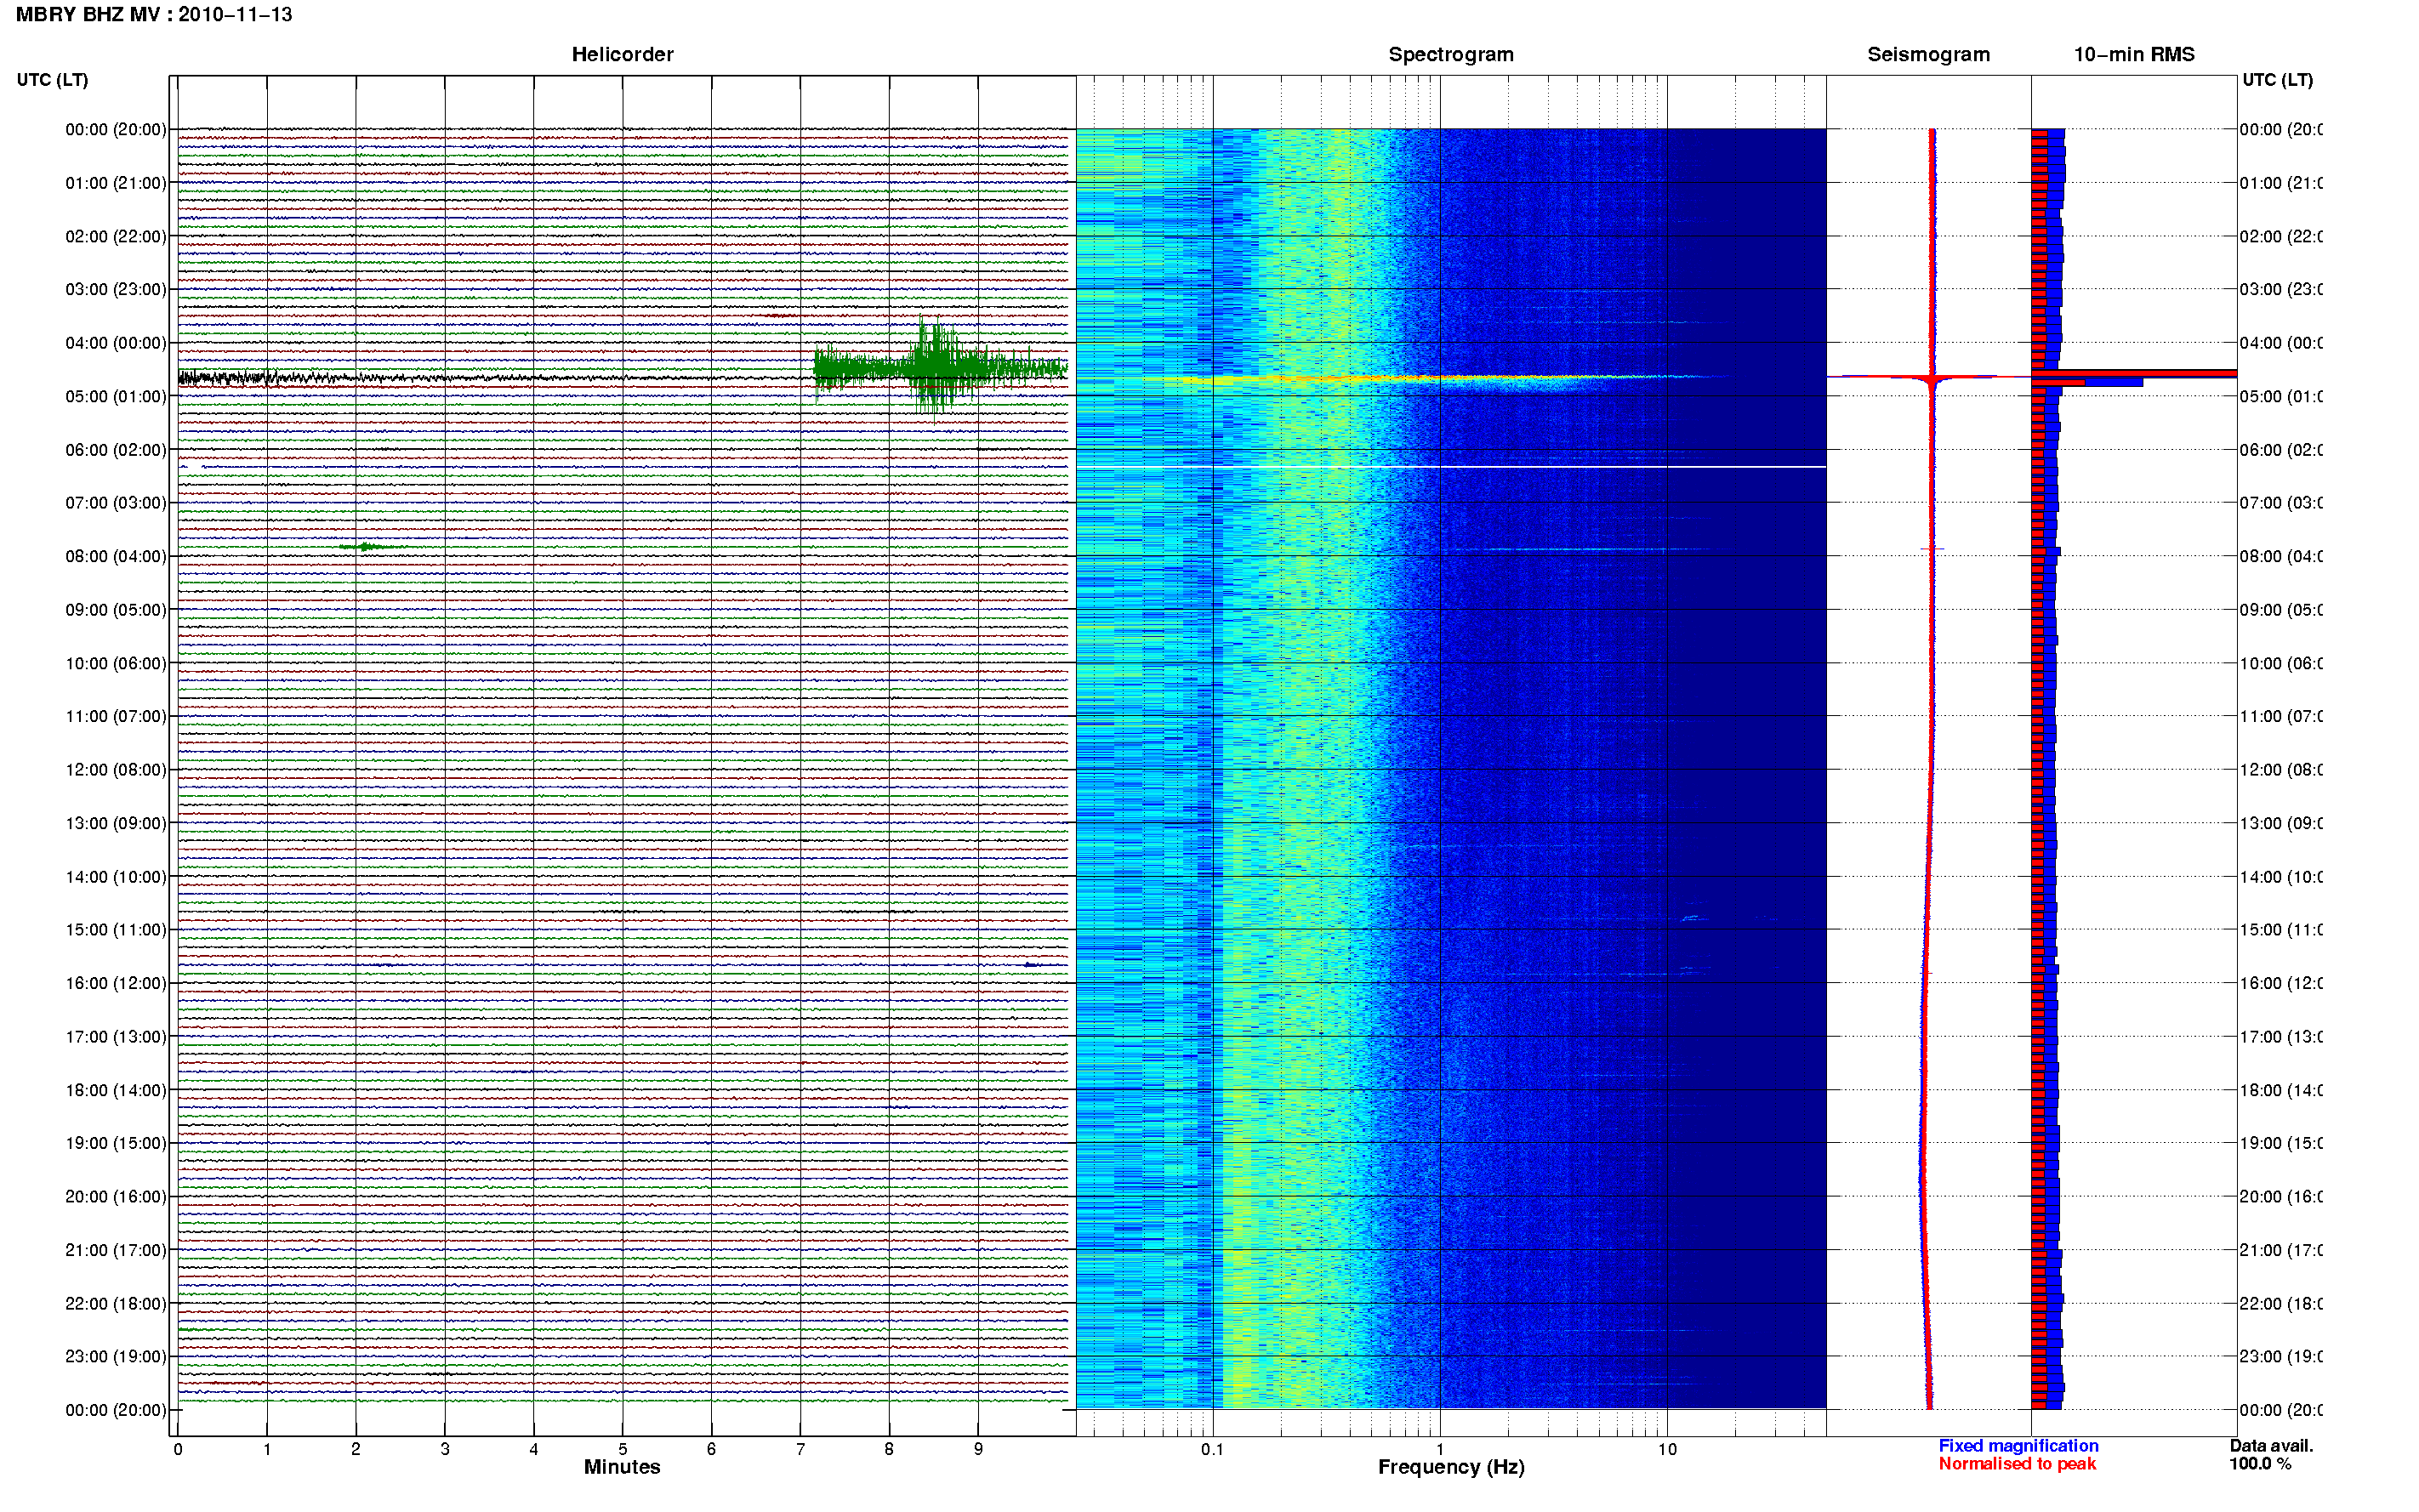Screen dimensions: 2419x1512
Task: Click the left '10:00 (06:00)' time label
Action: click(x=116, y=663)
